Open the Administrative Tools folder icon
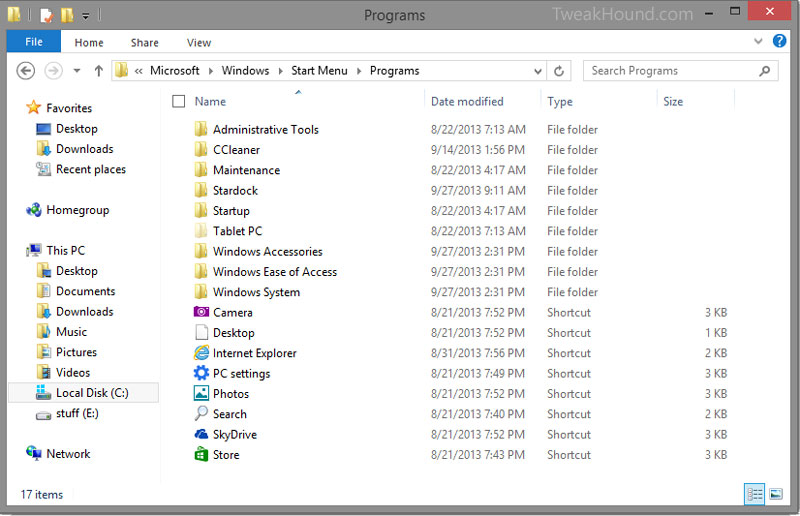800x516 pixels. [201, 129]
